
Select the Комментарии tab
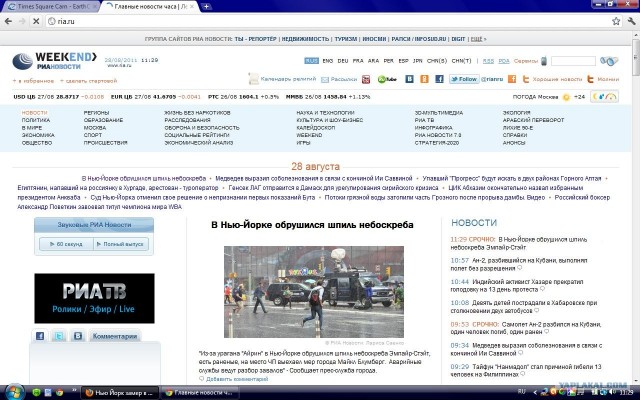[x=114, y=336]
